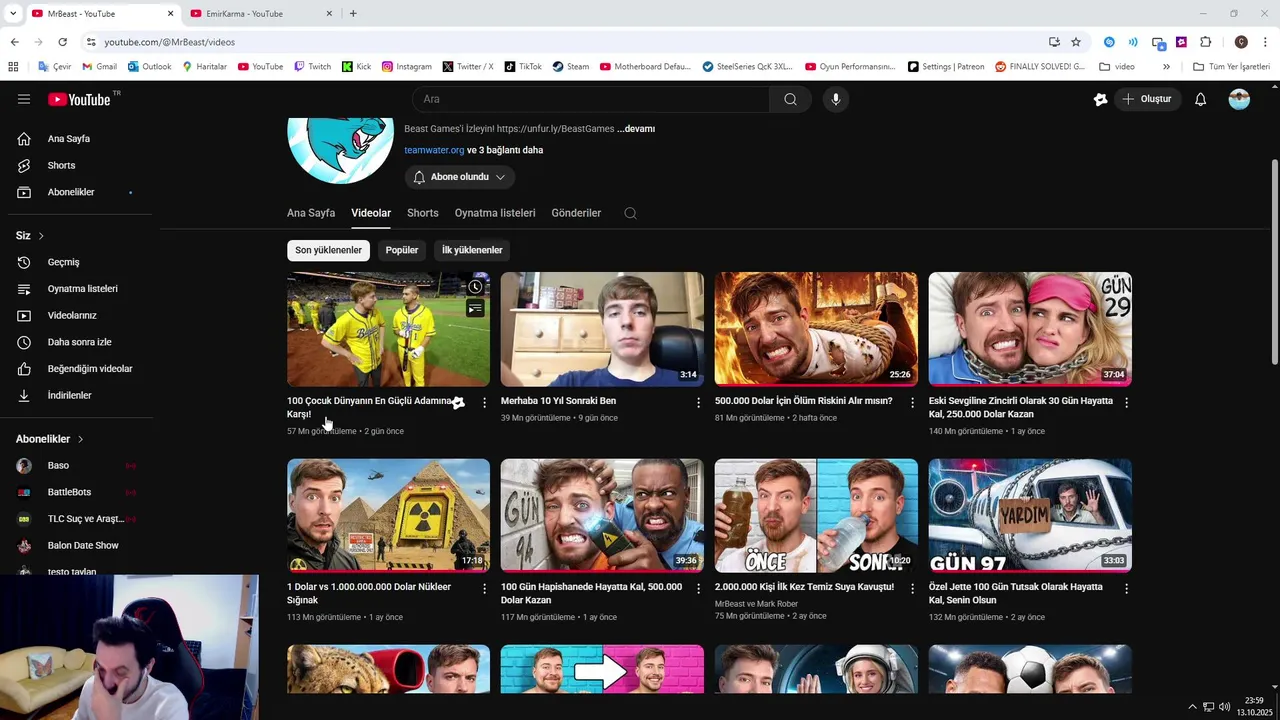This screenshot has height=720, width=1280.
Task: Open the video bookmarks folder
Action: [1117, 67]
